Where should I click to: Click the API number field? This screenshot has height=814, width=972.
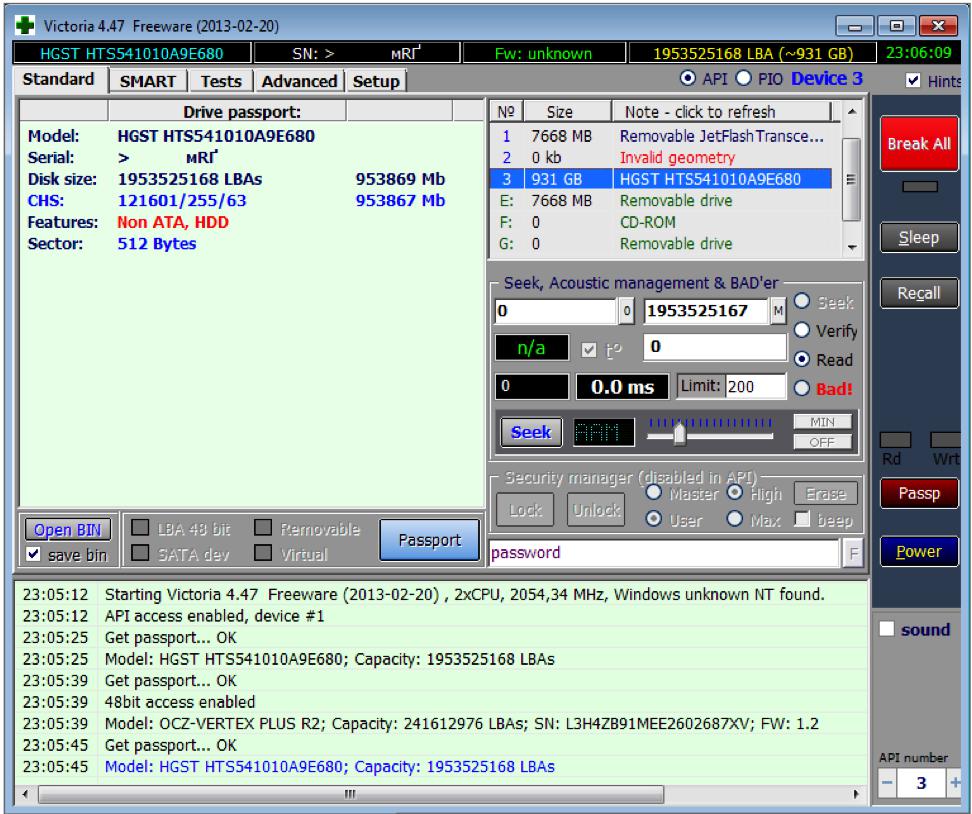tap(921, 783)
